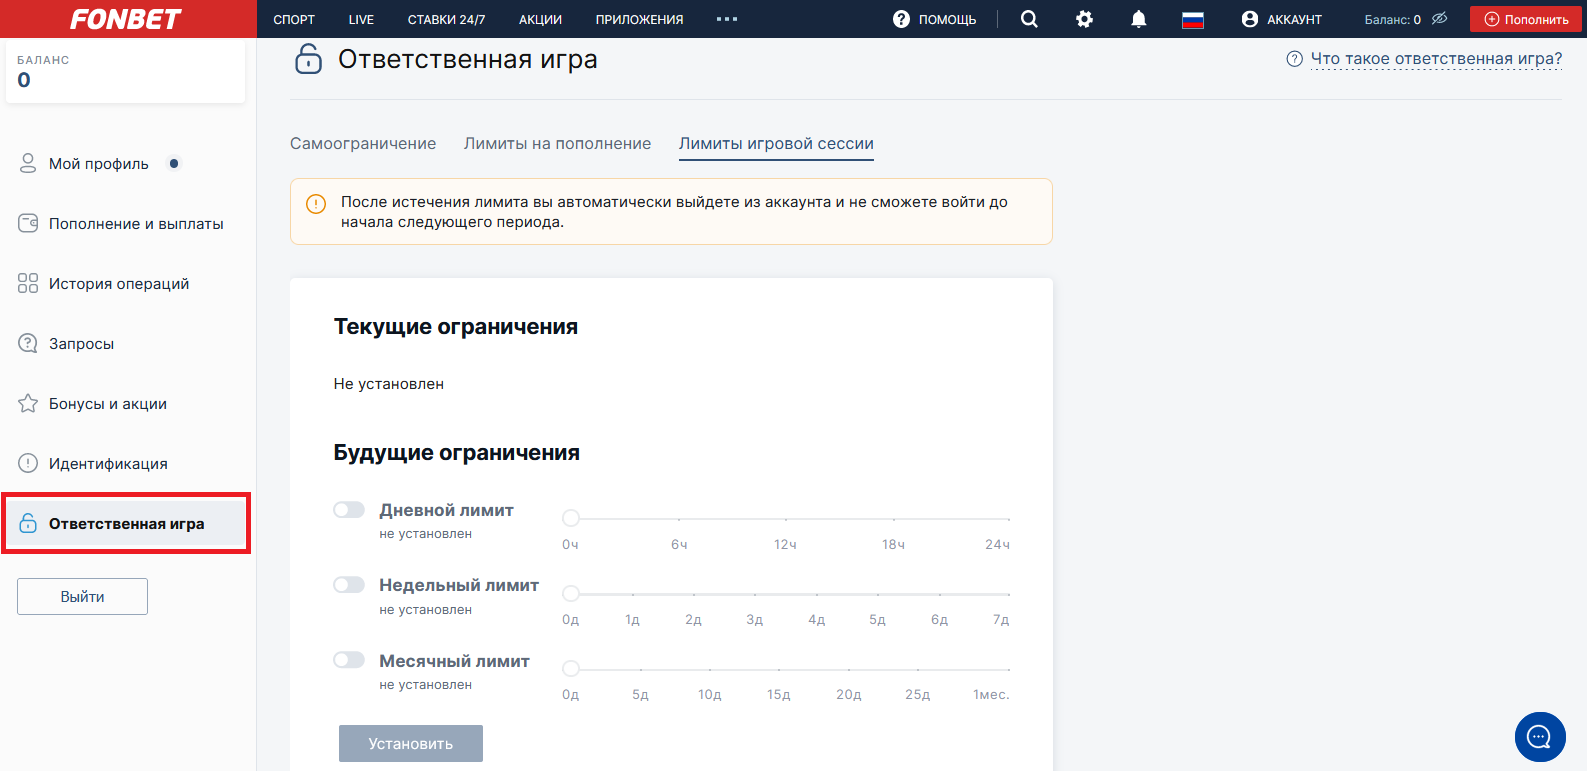Enable the Недельный лимит switch
Viewport: 1587px width, 771px height.
349,585
